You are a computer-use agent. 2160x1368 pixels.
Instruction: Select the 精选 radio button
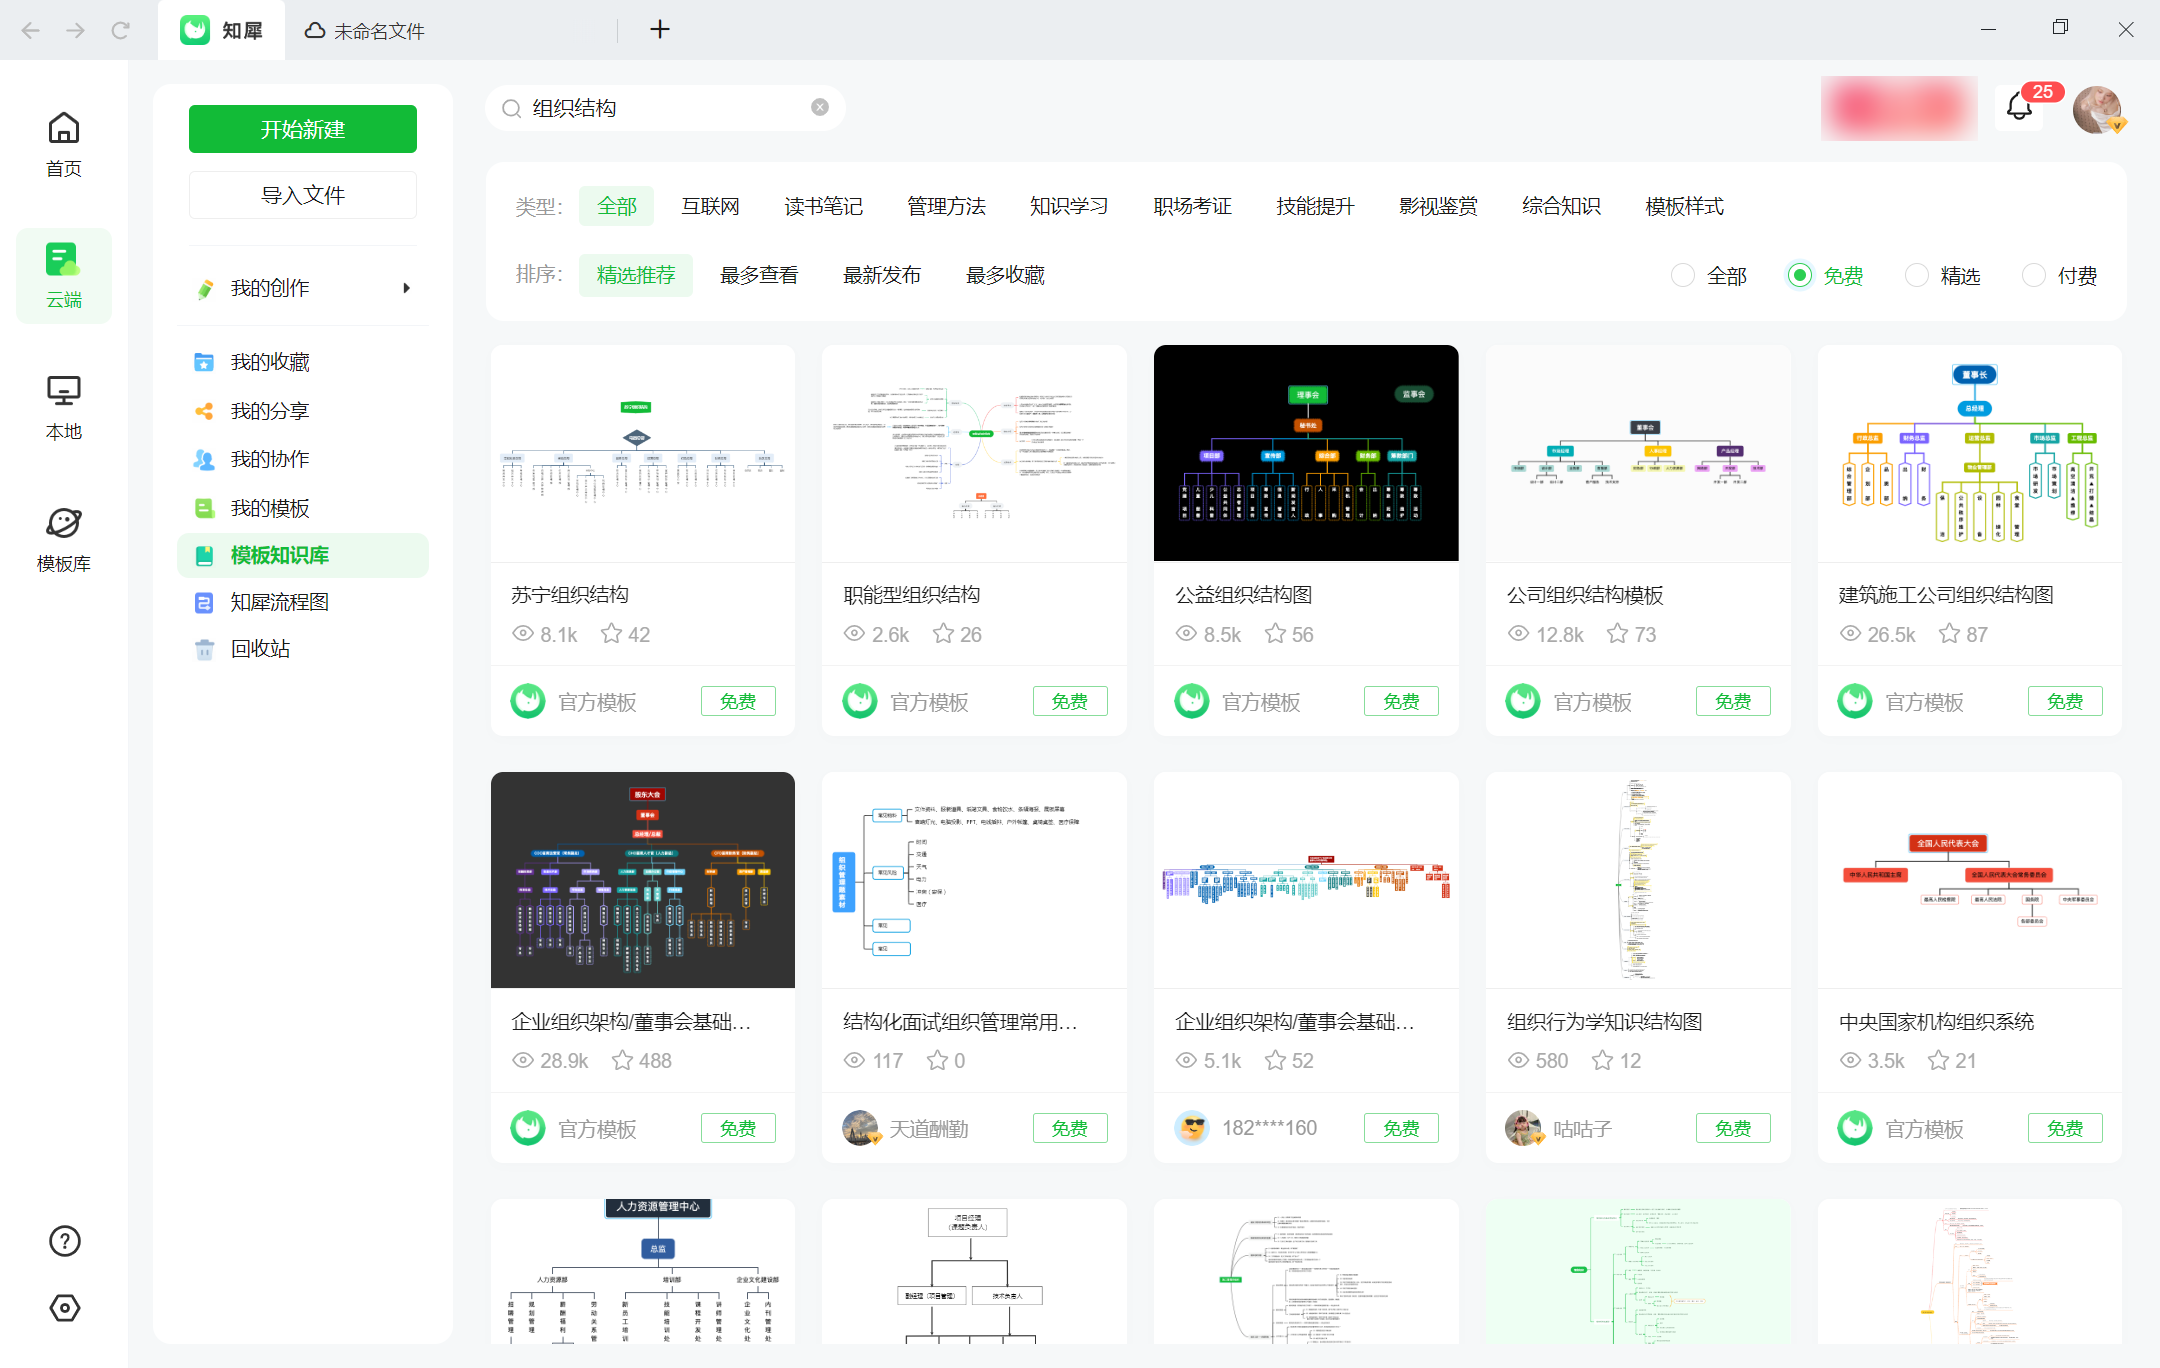coord(1917,275)
